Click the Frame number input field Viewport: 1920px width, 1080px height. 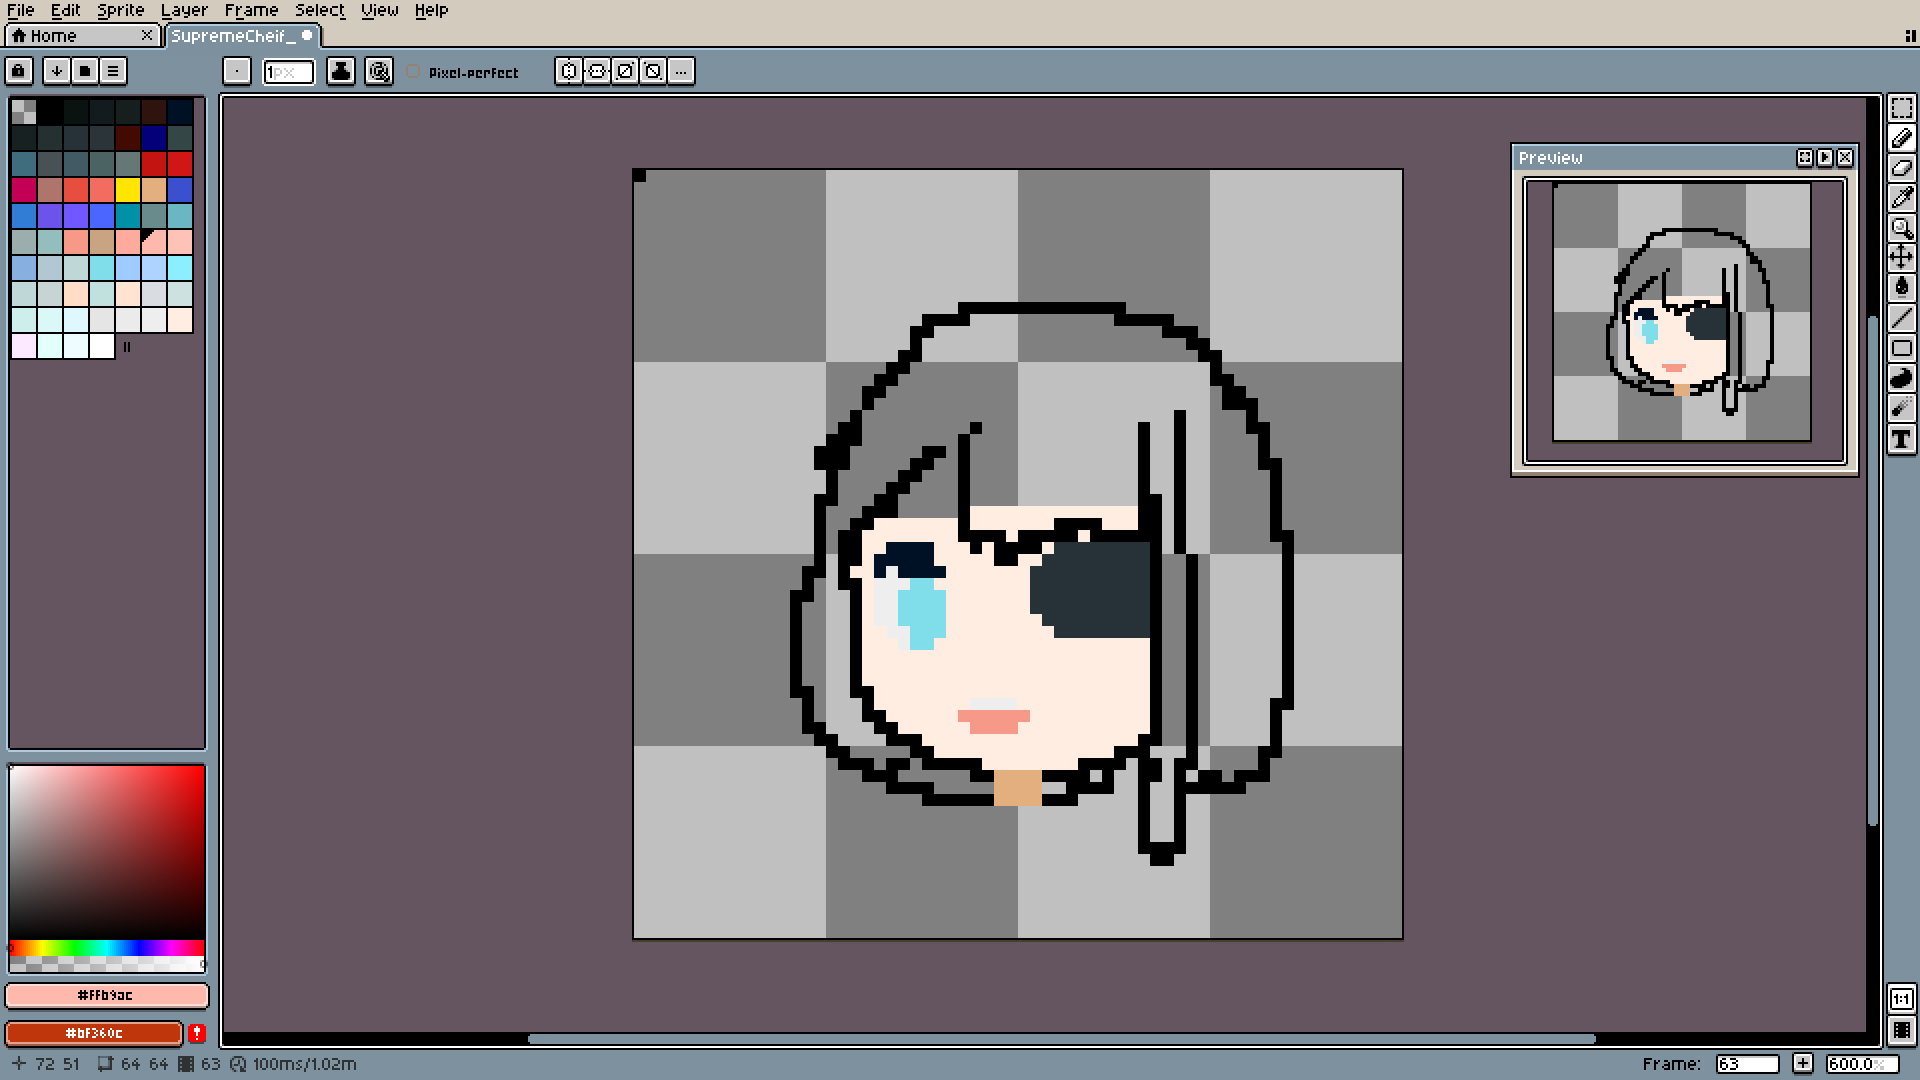(x=1746, y=1064)
